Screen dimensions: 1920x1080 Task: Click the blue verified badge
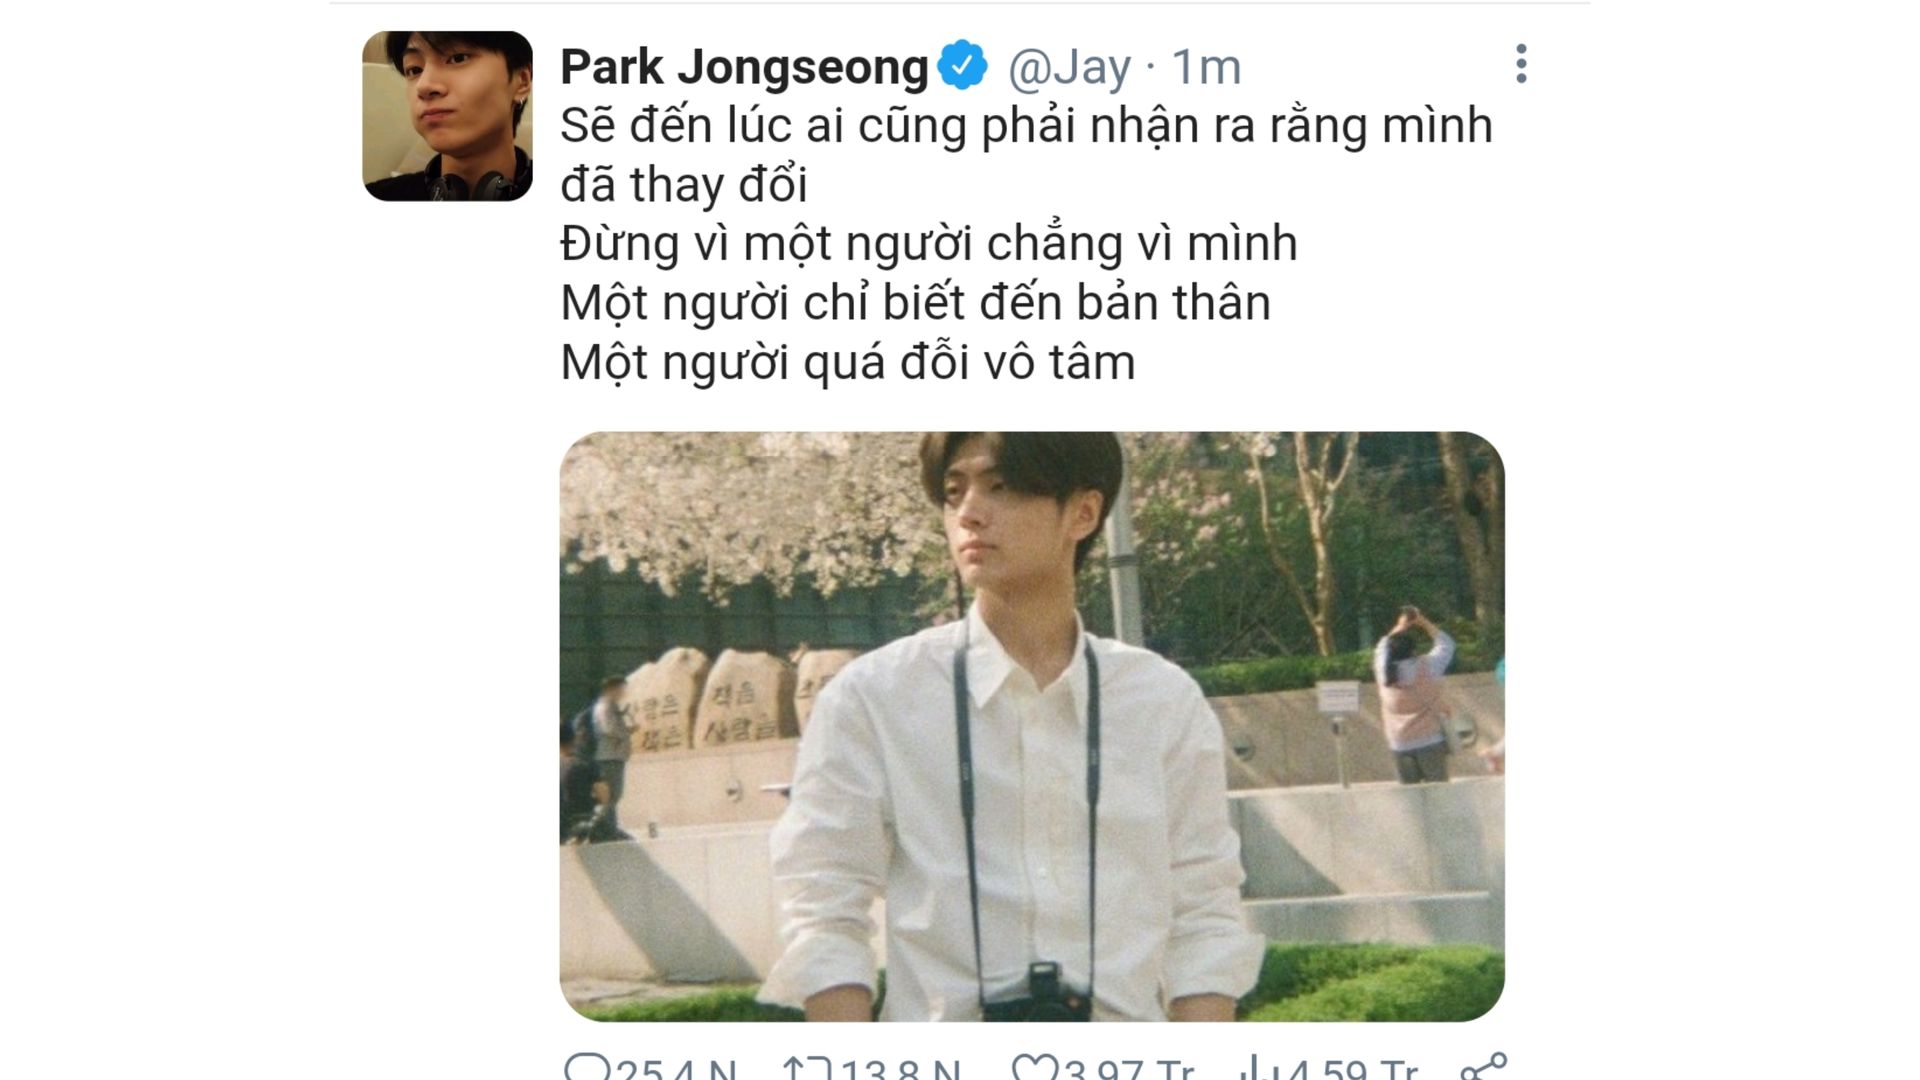tap(962, 66)
